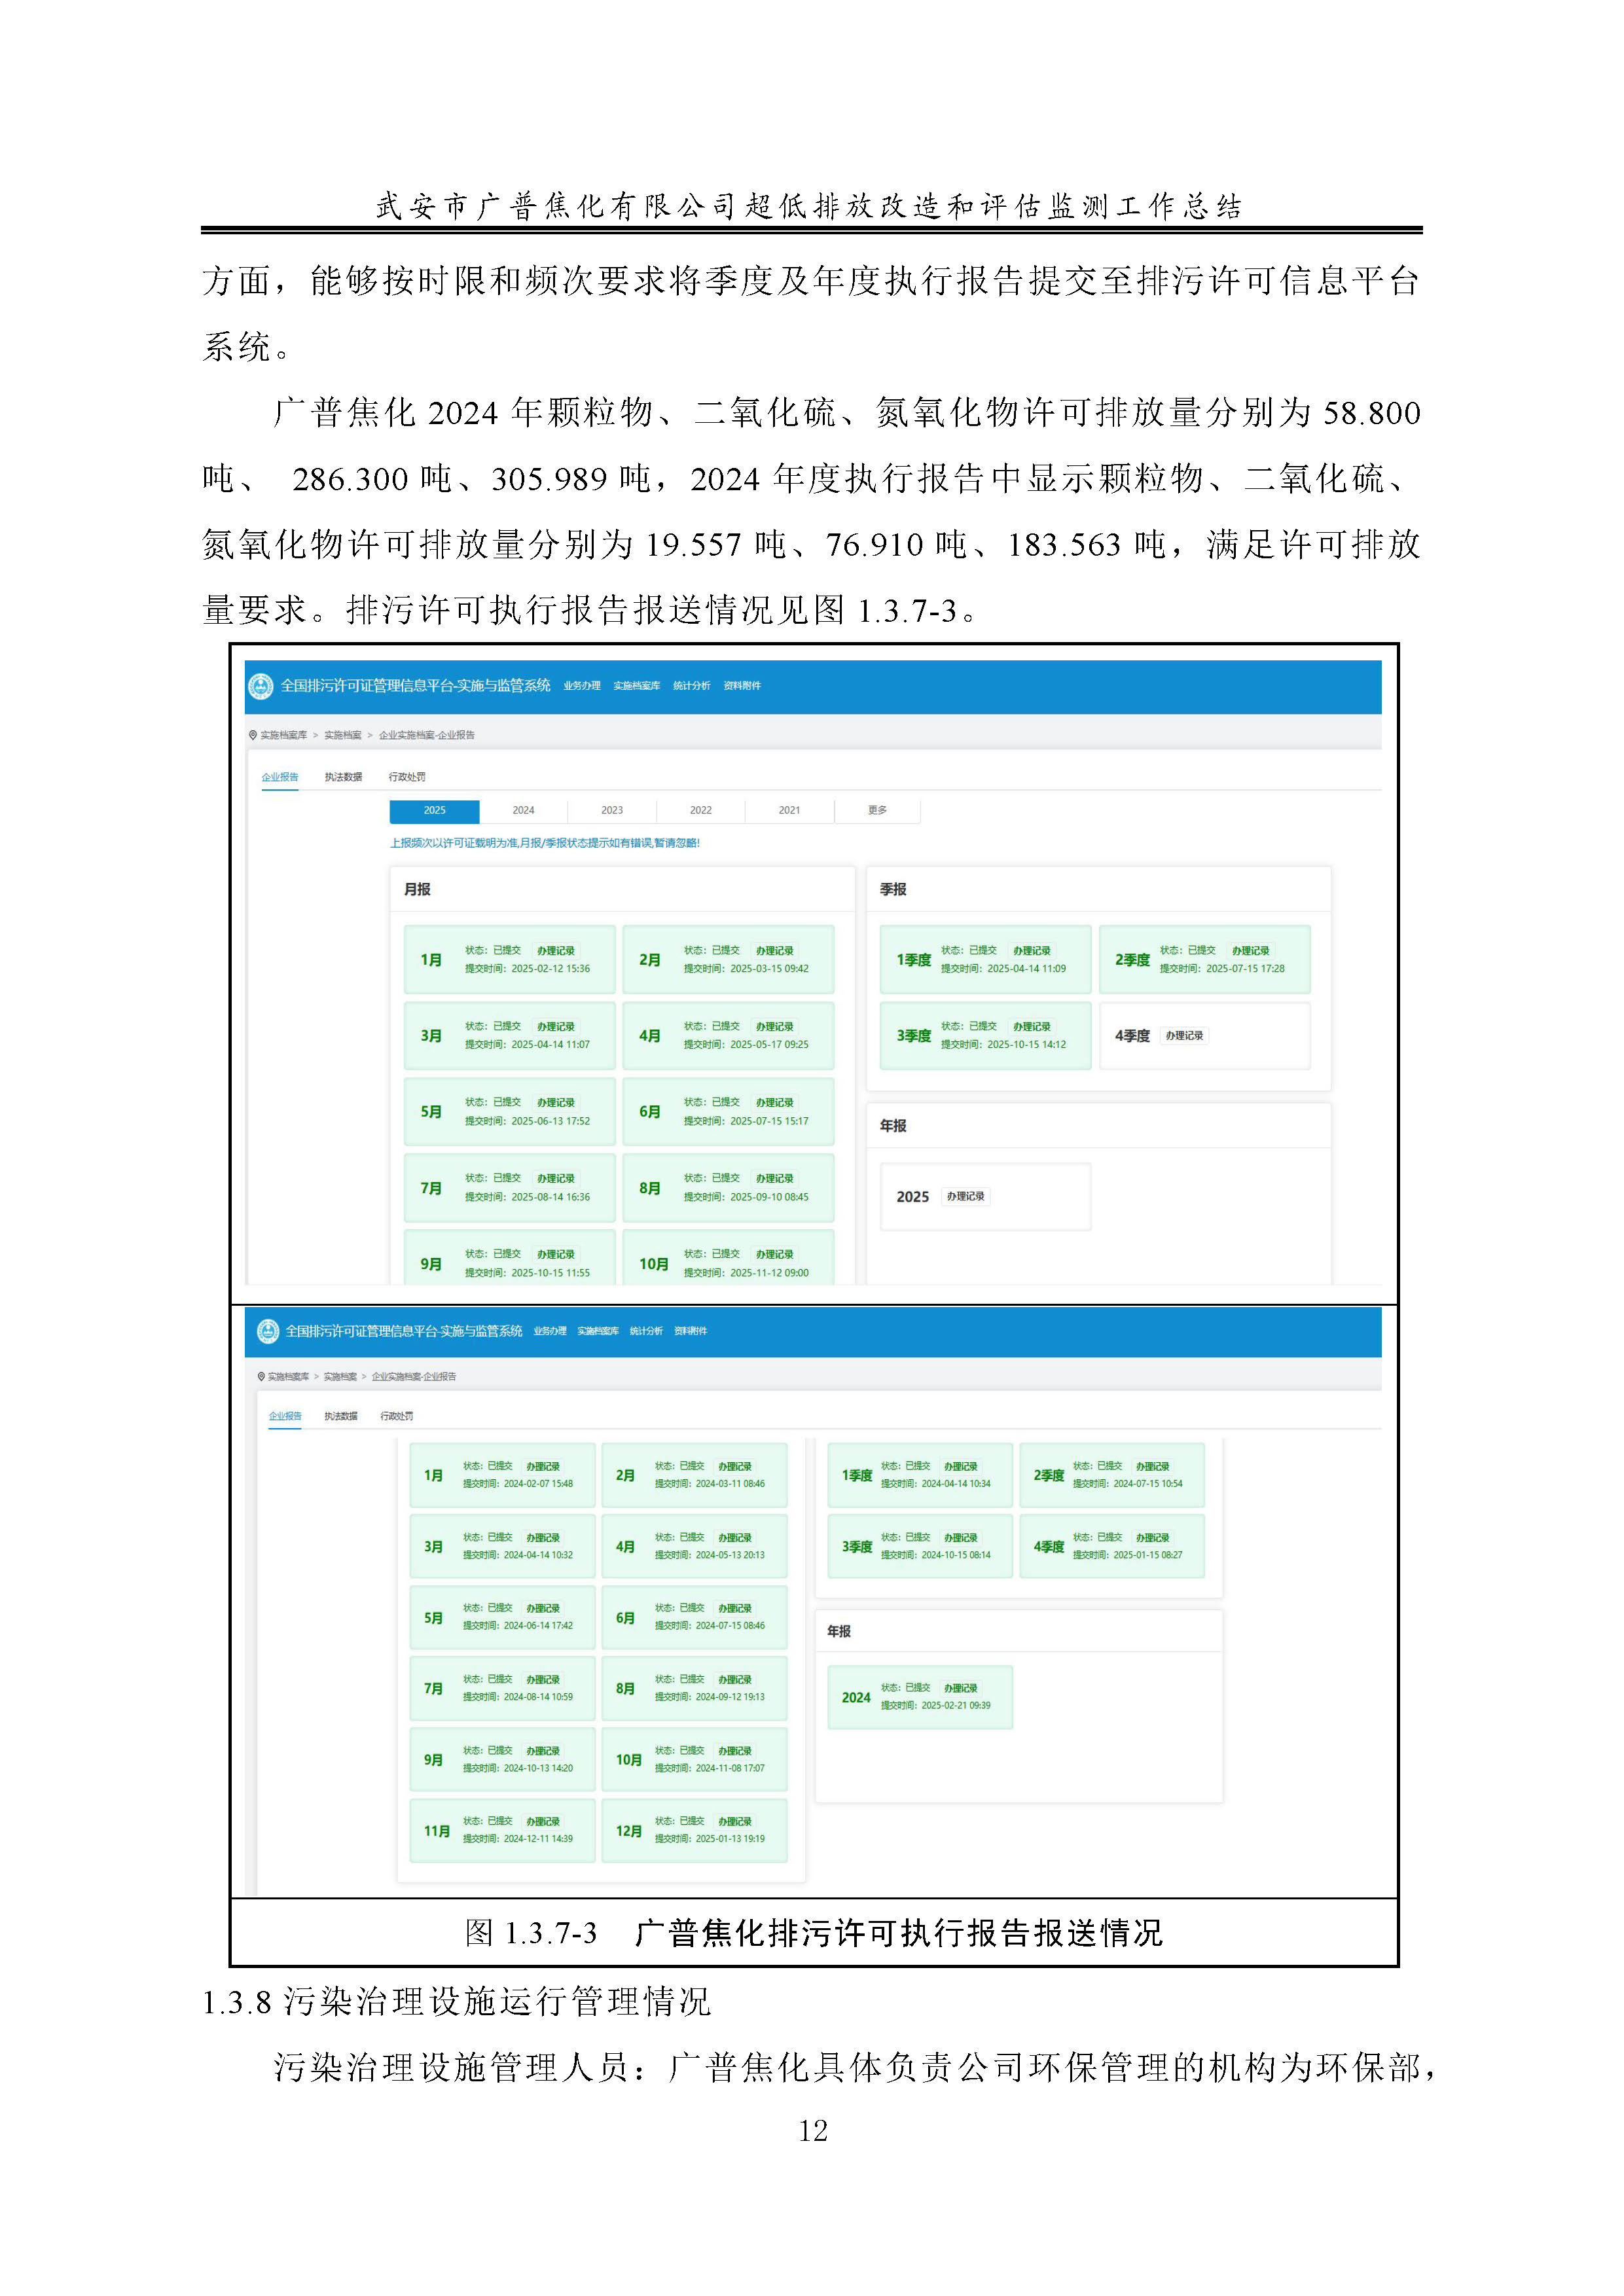This screenshot has height=2296, width=1624.
Task: Click the 2024-08-14 10:59 submit time for 7月
Action: click(538, 1697)
